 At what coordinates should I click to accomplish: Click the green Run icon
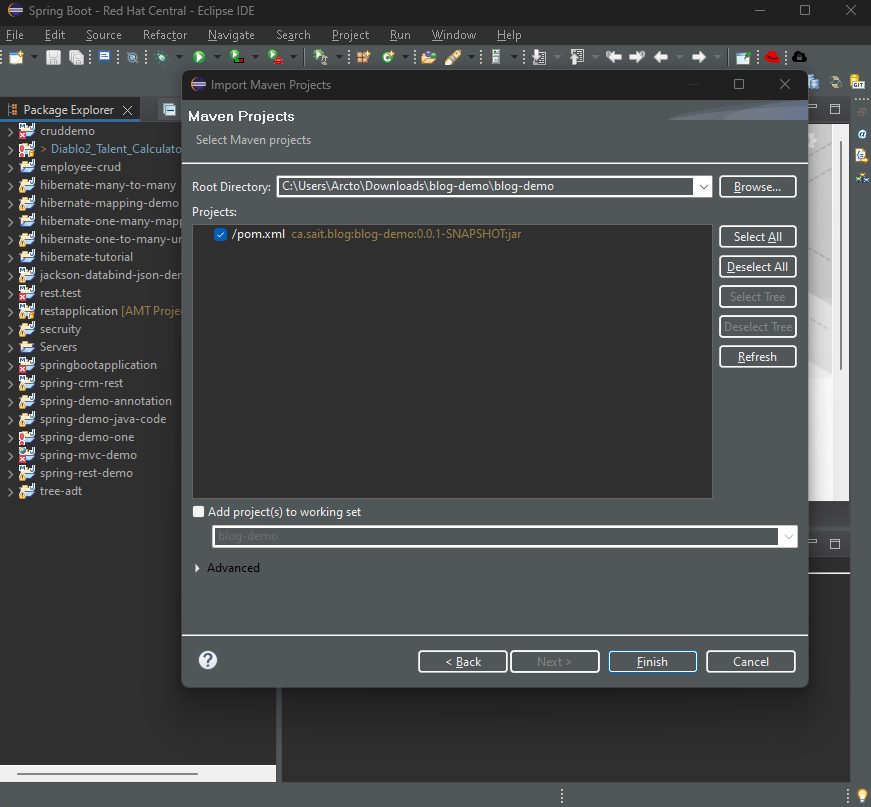pyautogui.click(x=199, y=57)
